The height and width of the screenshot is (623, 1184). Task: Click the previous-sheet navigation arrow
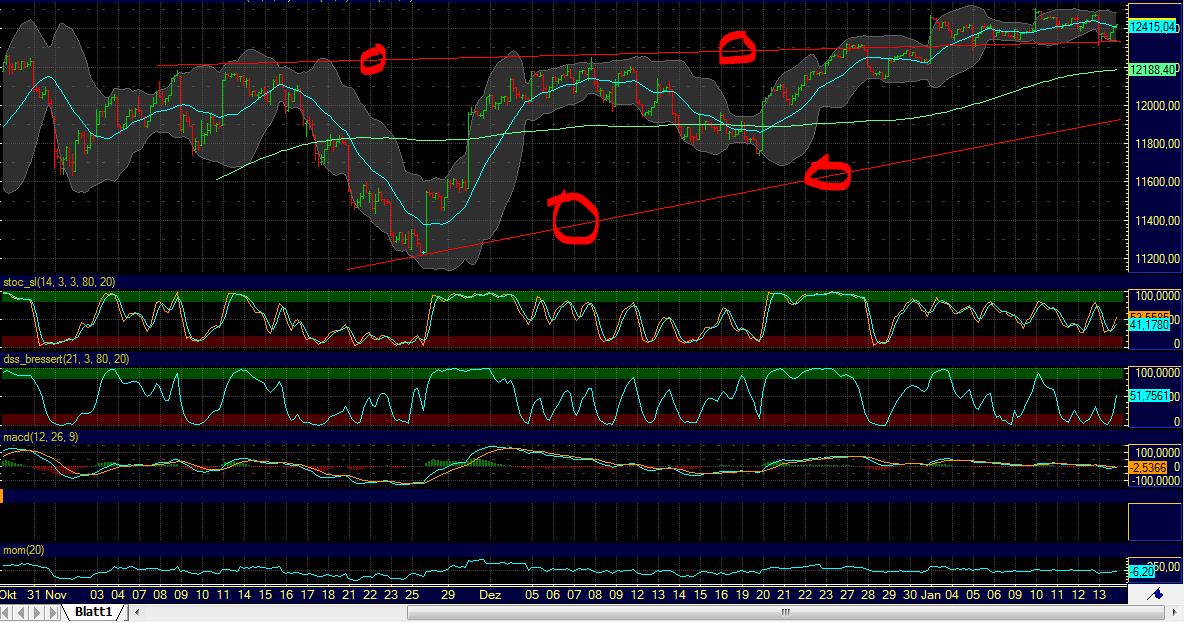pyautogui.click(x=21, y=612)
